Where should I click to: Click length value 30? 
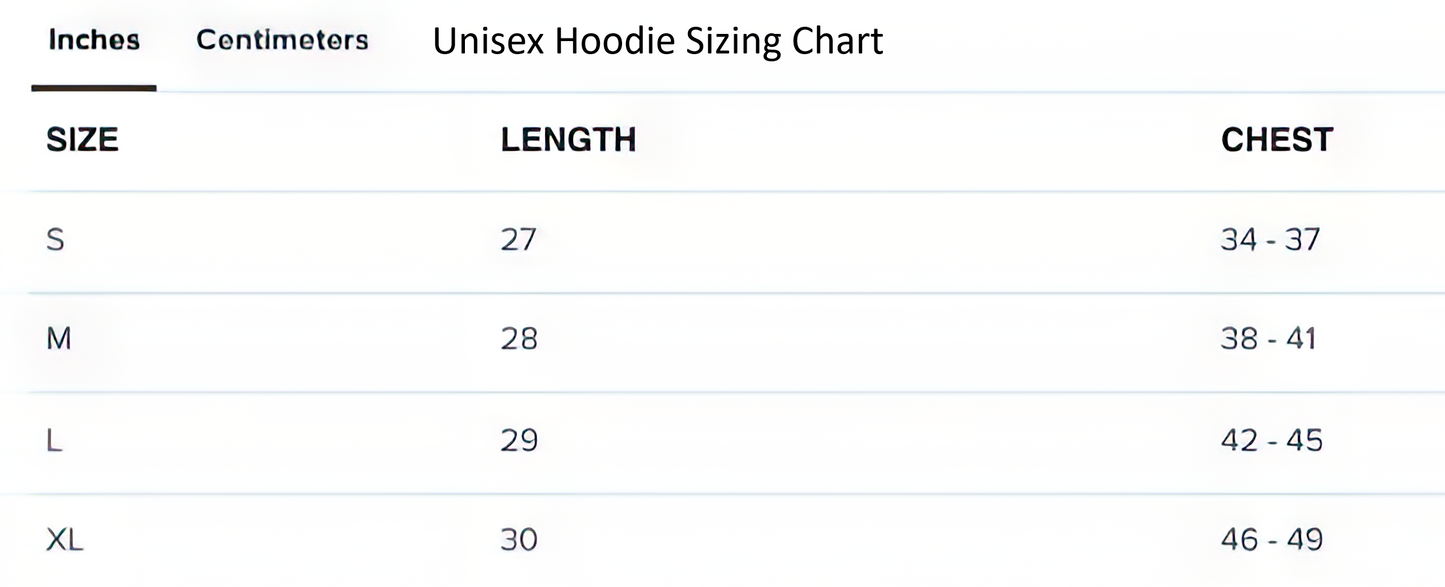point(519,540)
